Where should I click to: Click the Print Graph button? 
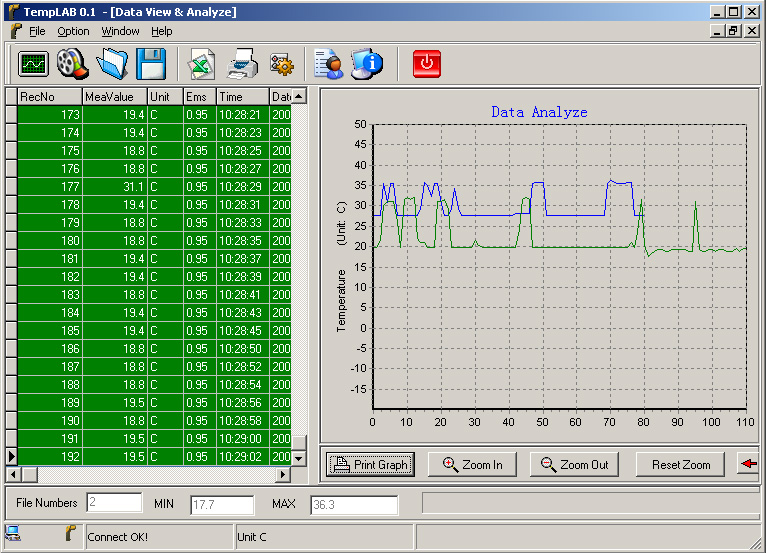pos(370,465)
